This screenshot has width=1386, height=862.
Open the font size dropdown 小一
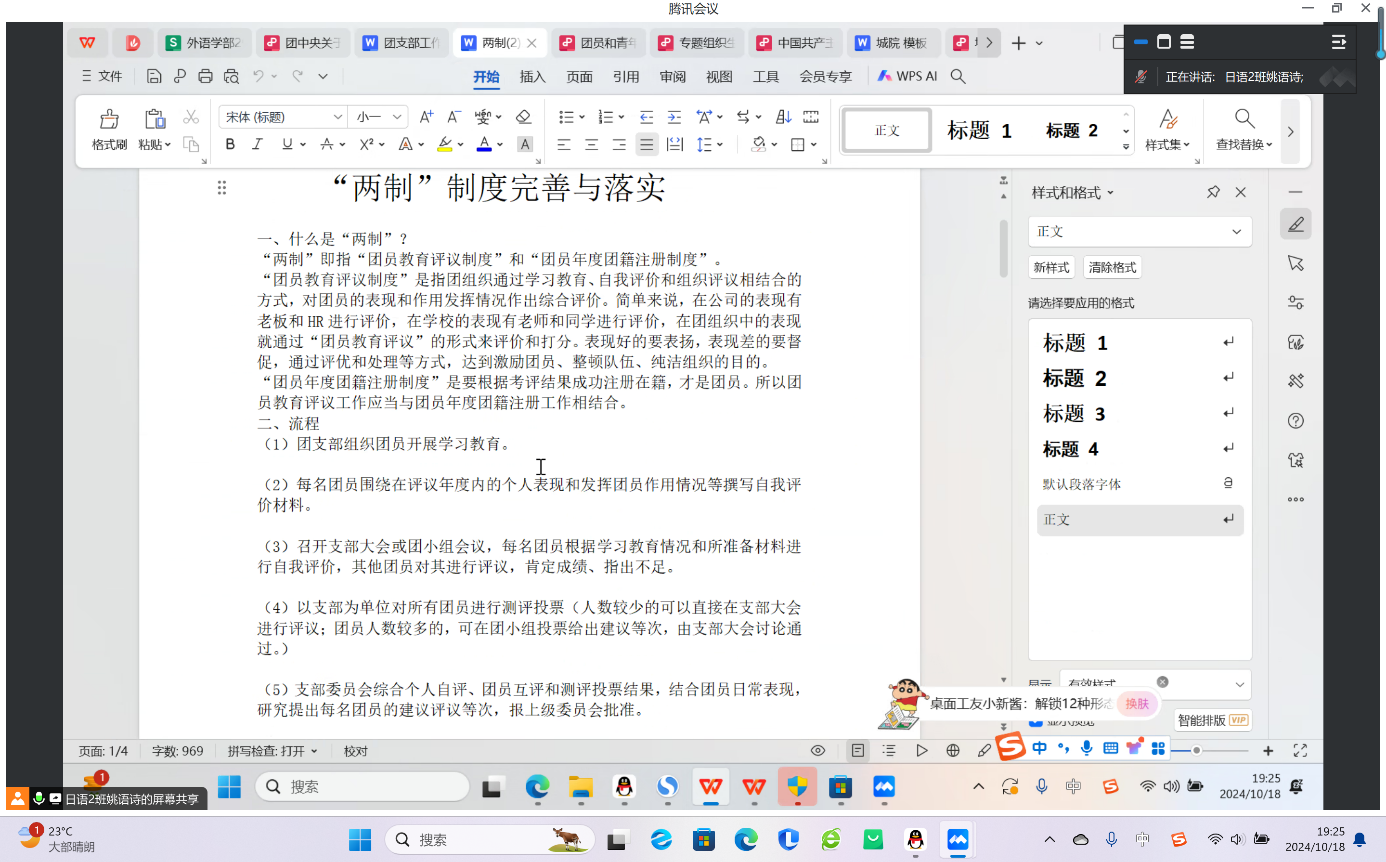(397, 117)
